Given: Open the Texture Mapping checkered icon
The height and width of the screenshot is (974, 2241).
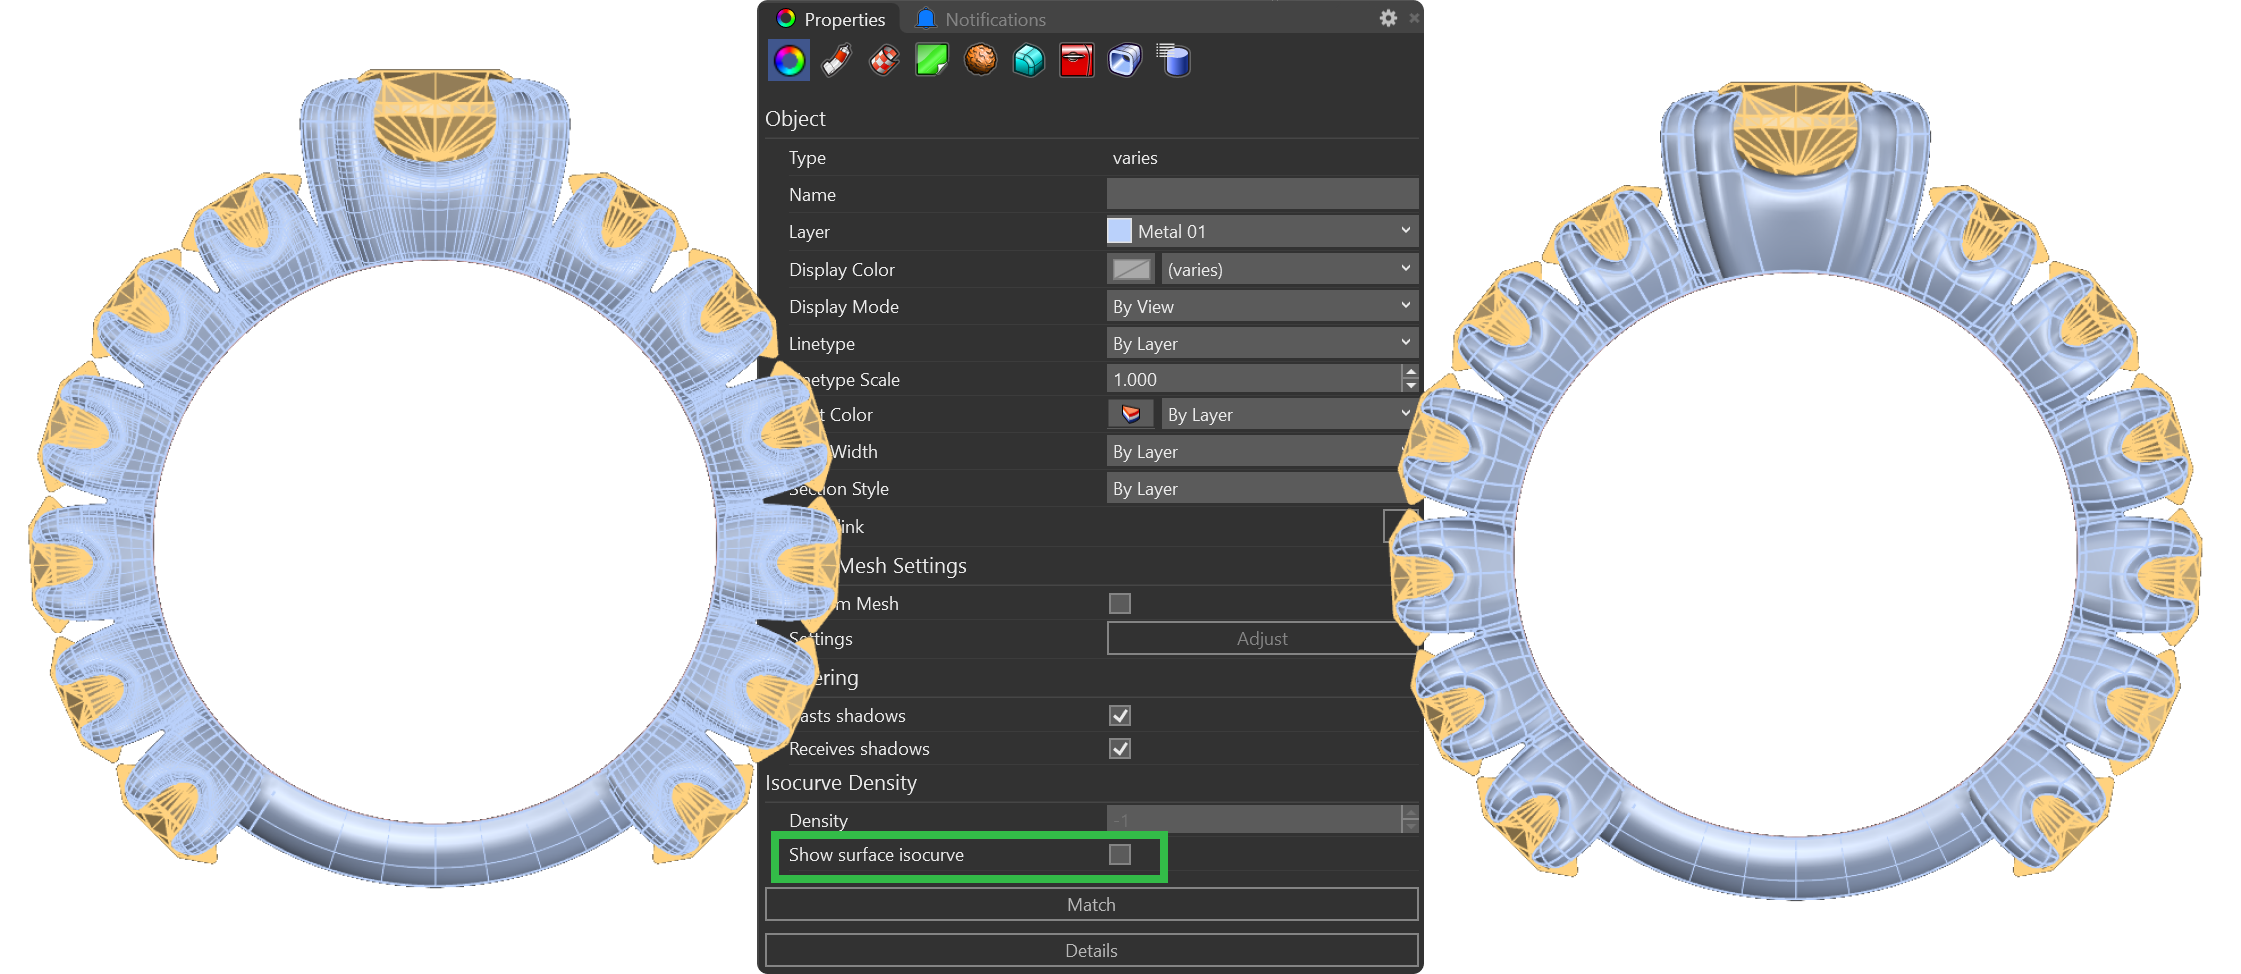Looking at the screenshot, I should (x=884, y=61).
